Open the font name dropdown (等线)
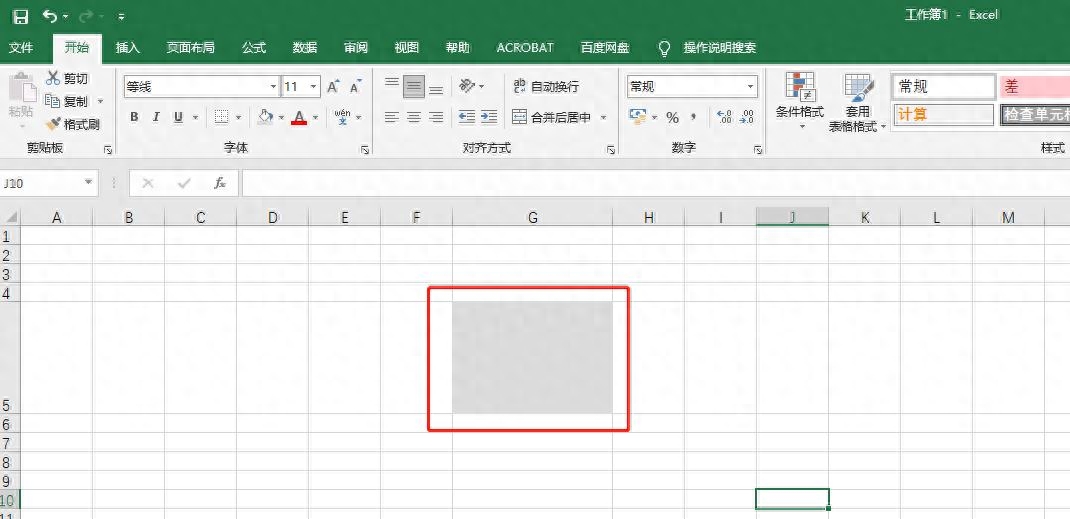Viewport: 1070px width, 519px height. point(271,87)
